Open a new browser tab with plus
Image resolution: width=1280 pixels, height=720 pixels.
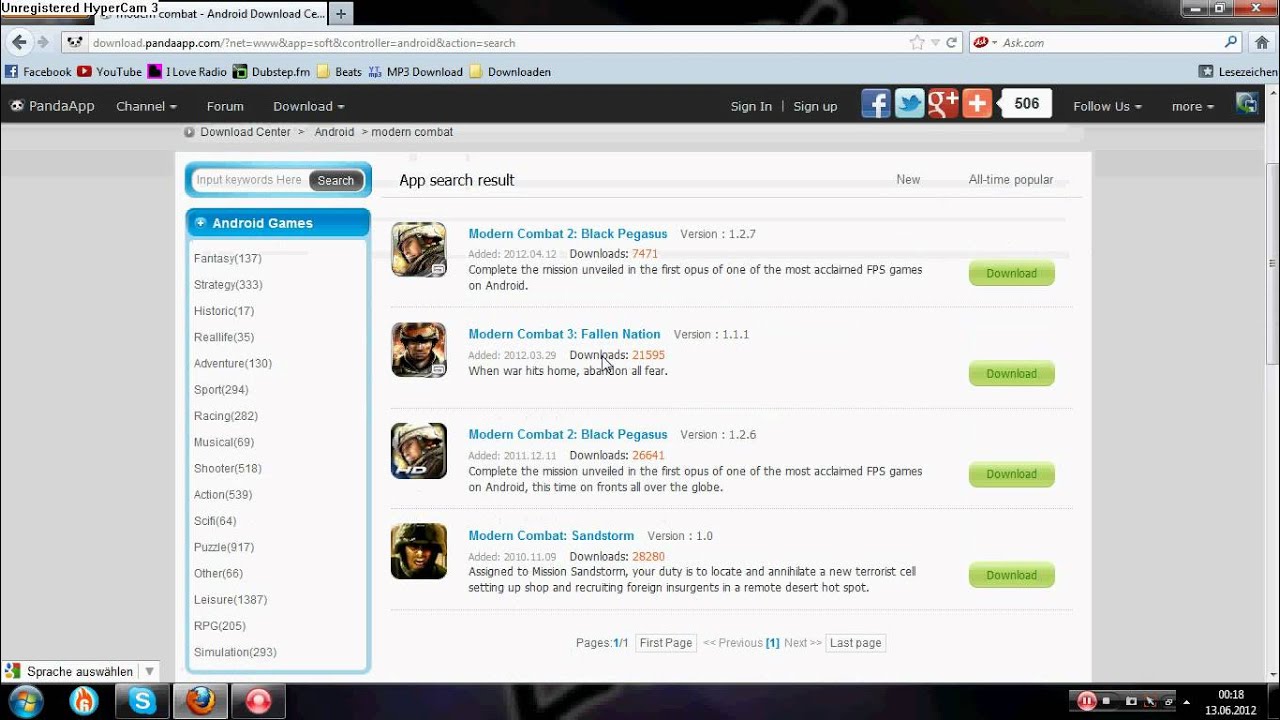pyautogui.click(x=341, y=14)
